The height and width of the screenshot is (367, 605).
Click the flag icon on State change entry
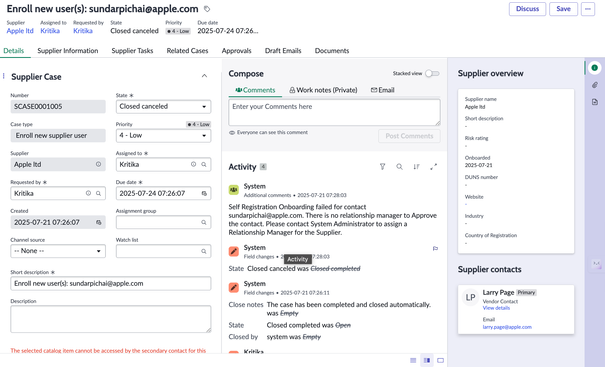(x=435, y=249)
